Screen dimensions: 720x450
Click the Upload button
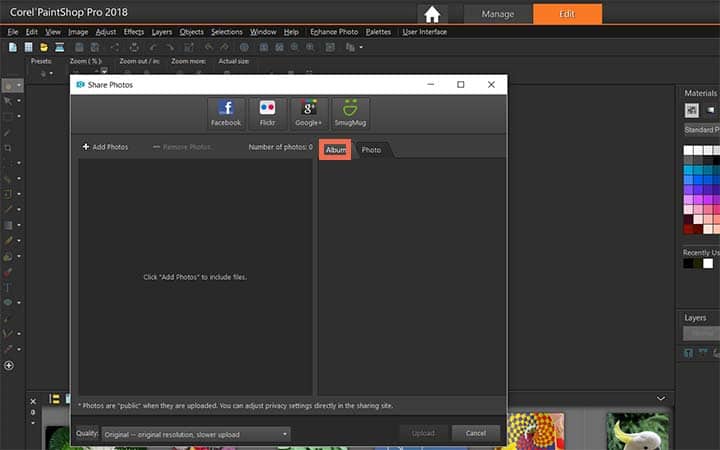click(423, 433)
